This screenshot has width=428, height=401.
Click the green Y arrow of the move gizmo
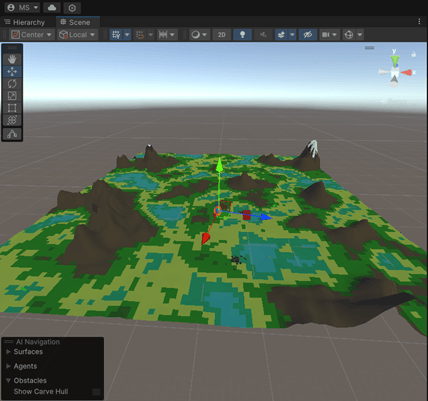pyautogui.click(x=219, y=166)
